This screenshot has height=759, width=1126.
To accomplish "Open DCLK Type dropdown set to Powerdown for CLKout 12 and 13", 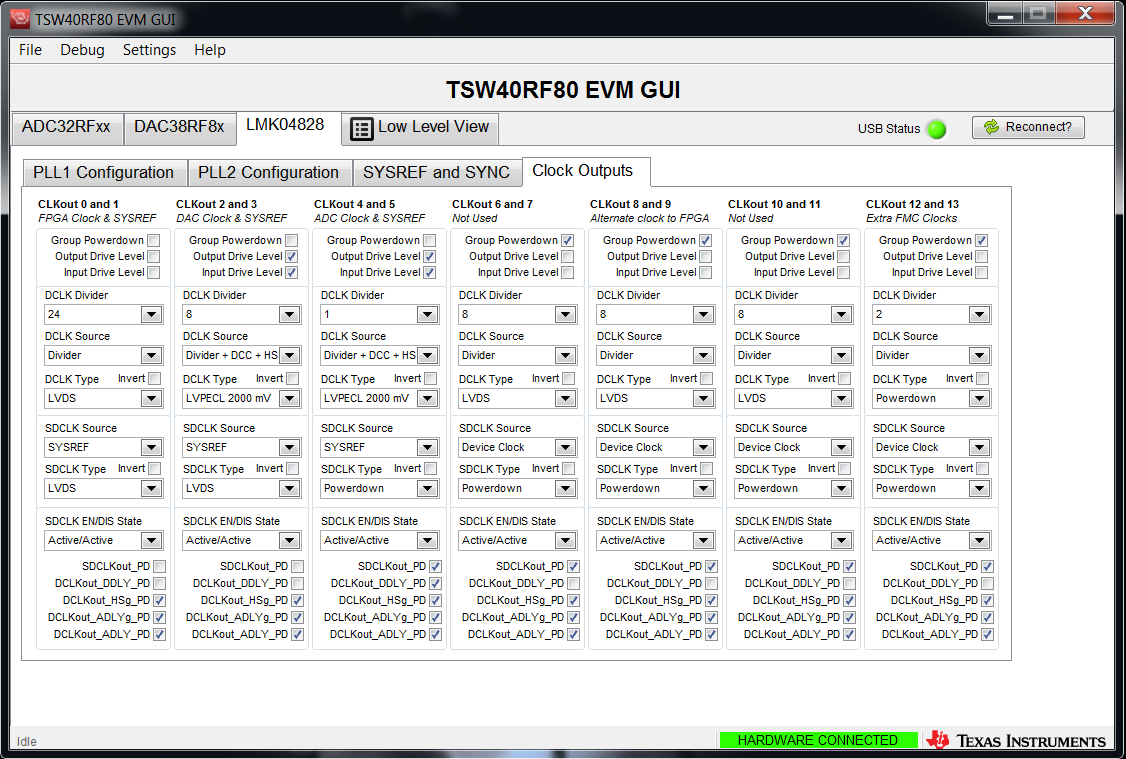I will (931, 399).
